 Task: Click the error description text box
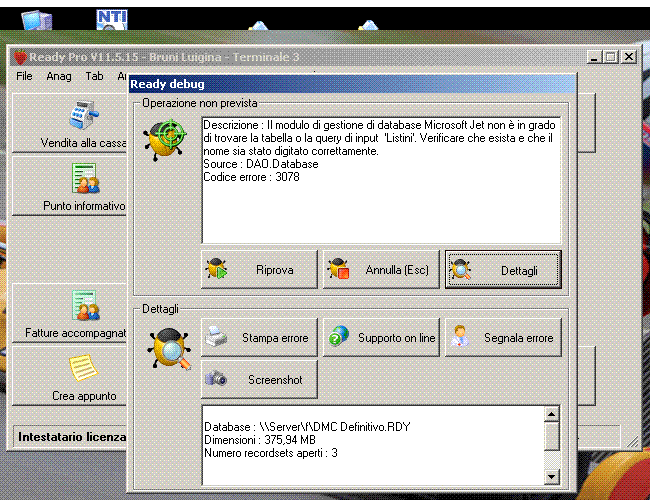click(x=381, y=180)
